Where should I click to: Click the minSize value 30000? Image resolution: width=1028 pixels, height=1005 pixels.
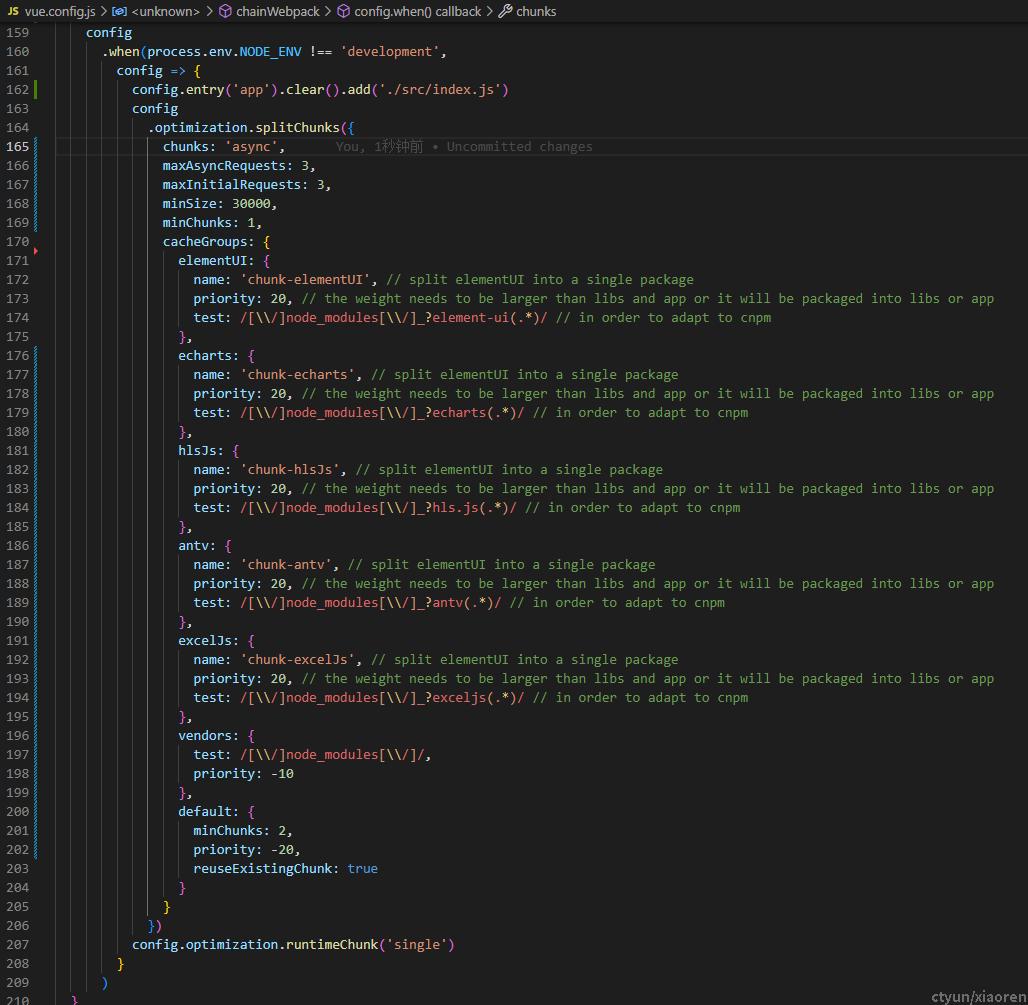[x=251, y=203]
